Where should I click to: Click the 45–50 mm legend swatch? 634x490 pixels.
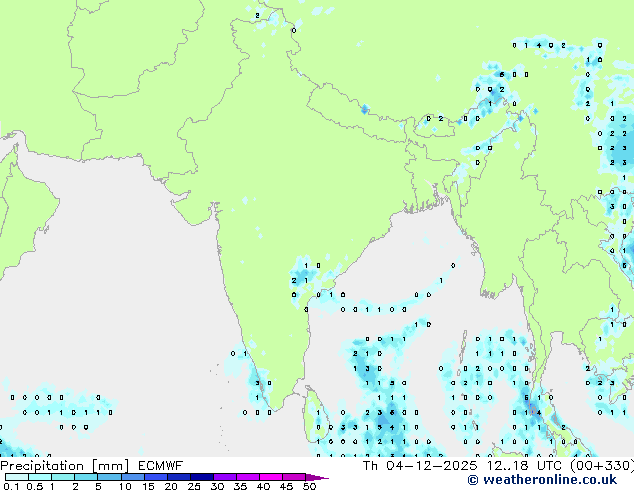pos(294,477)
